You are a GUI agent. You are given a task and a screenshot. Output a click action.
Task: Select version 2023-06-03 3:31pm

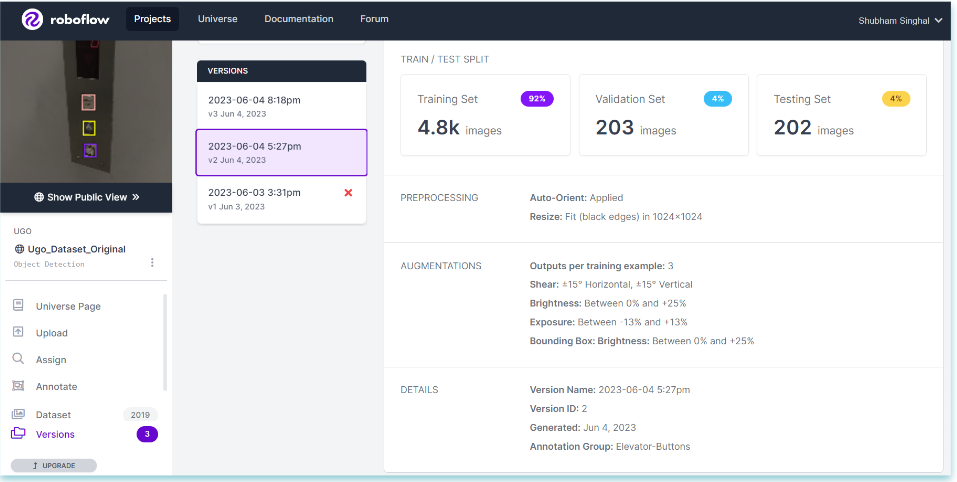tap(281, 199)
